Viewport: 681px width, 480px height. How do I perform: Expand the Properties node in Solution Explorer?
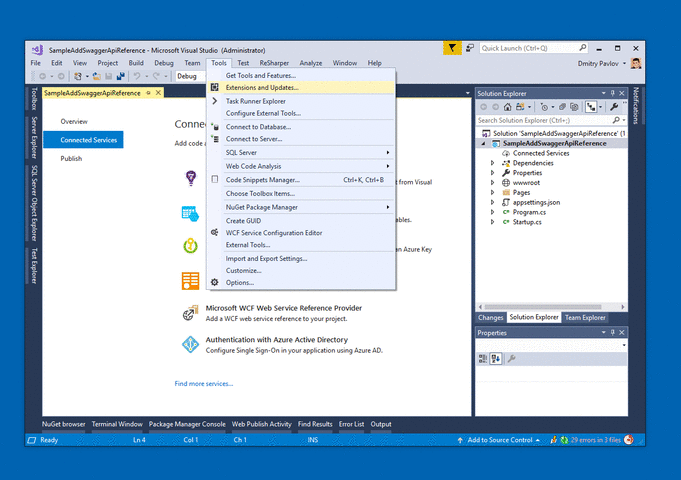pyautogui.click(x=493, y=173)
